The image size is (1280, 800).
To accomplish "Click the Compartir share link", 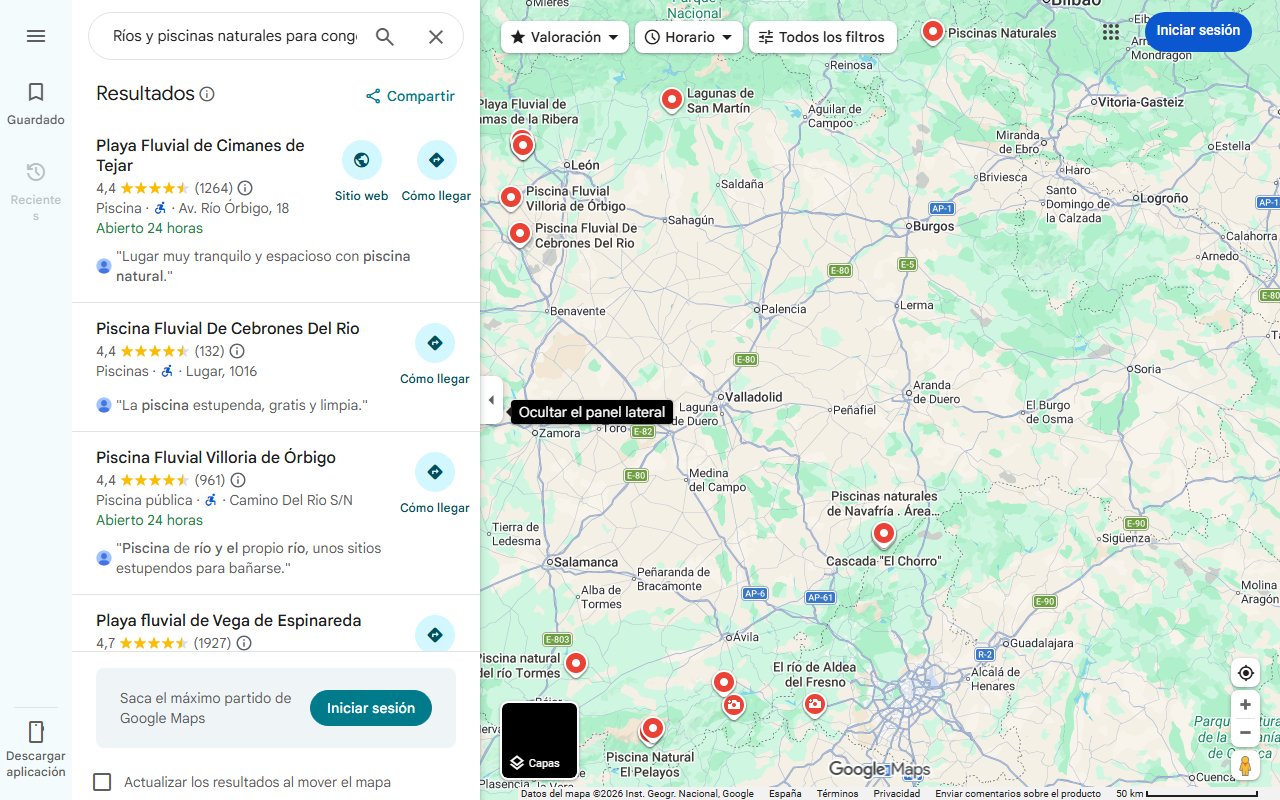I will (x=410, y=96).
